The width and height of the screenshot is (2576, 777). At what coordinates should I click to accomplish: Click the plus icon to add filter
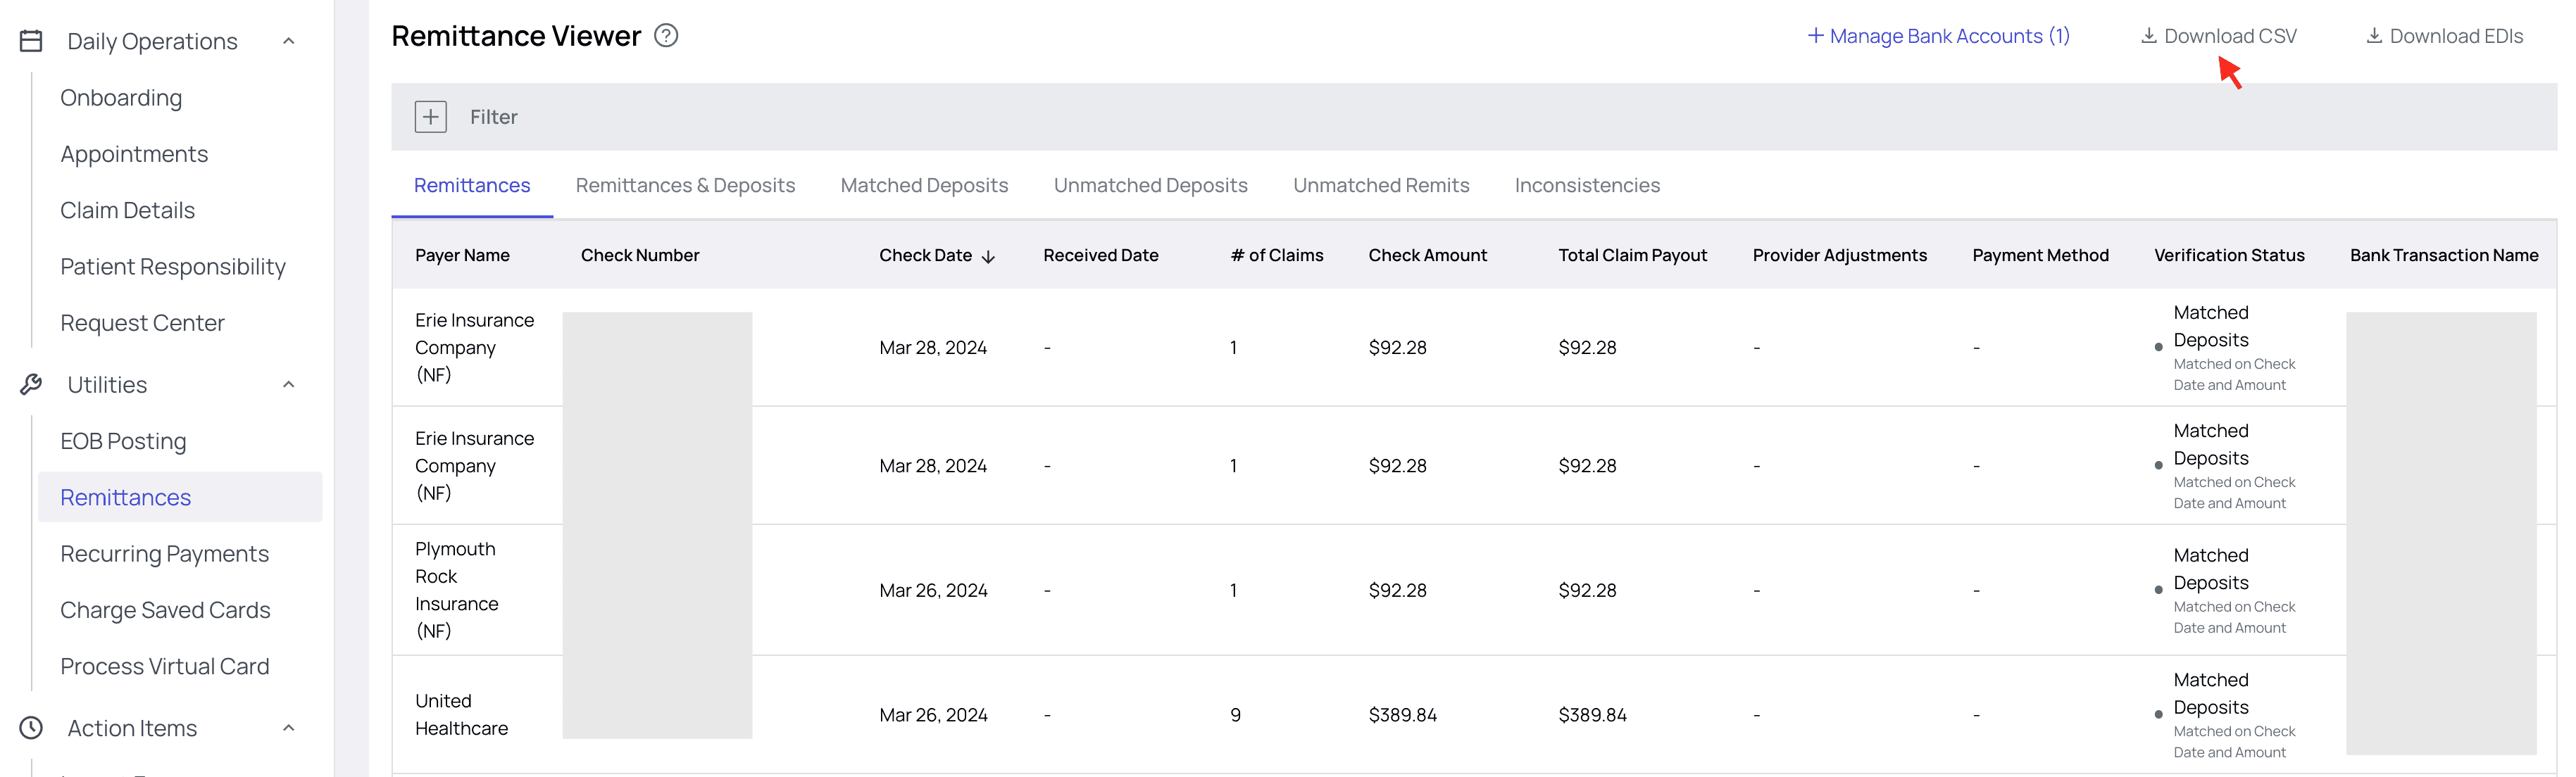pyautogui.click(x=430, y=117)
